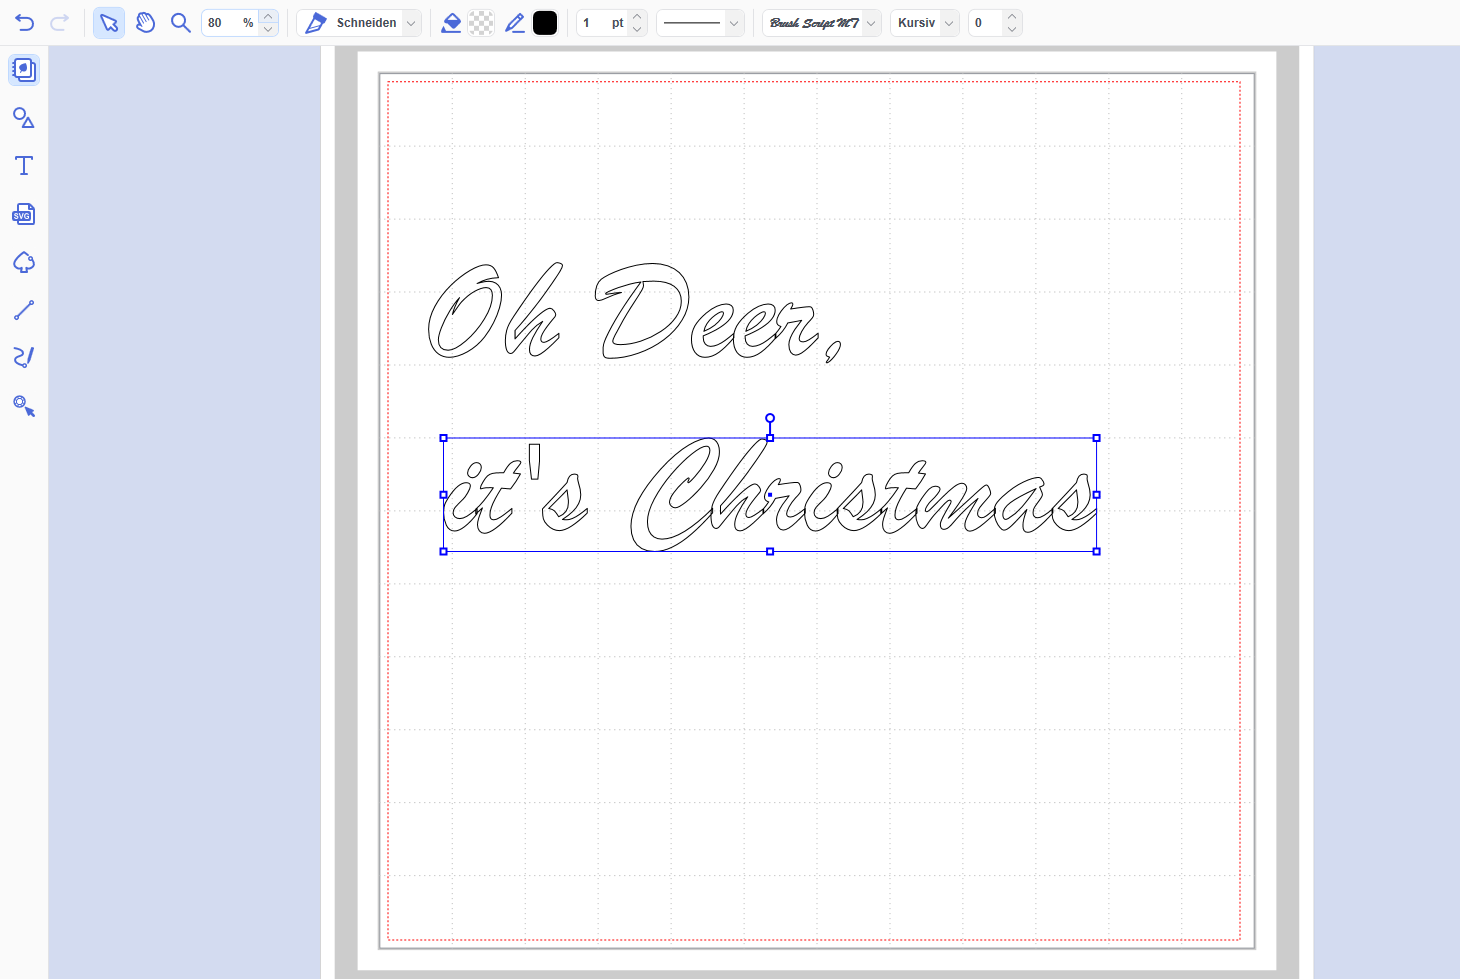Click the stroke width pt input field
Screen dimensions: 1460x979
point(595,23)
